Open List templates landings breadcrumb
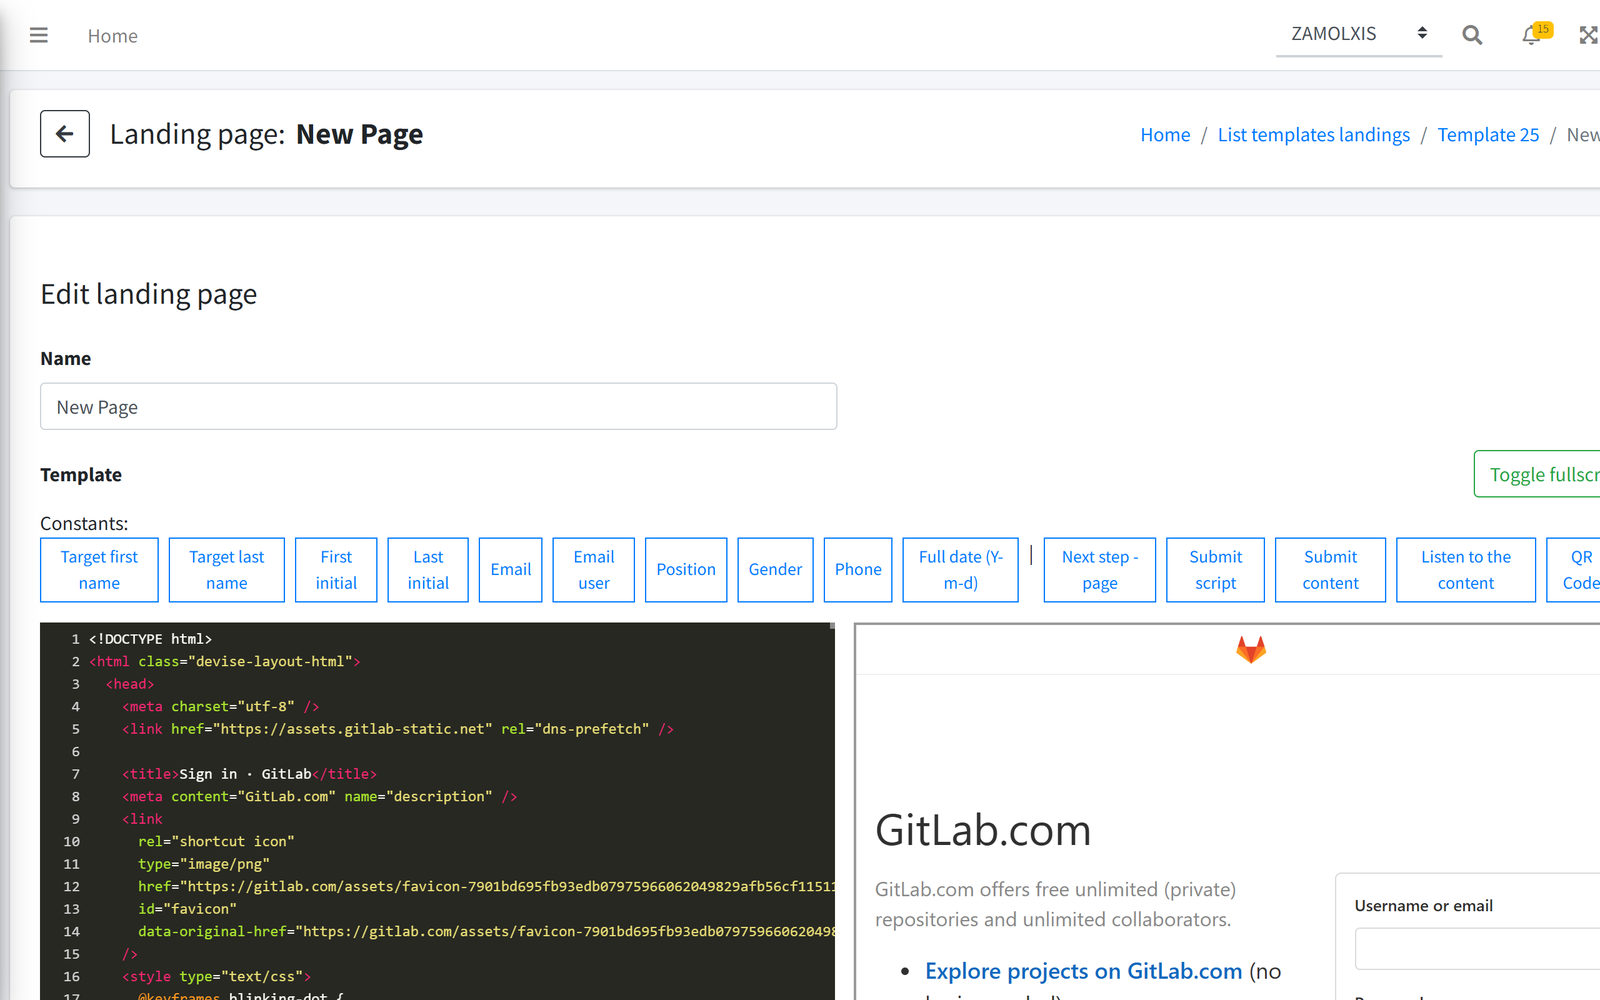This screenshot has height=1000, width=1600. pyautogui.click(x=1313, y=135)
